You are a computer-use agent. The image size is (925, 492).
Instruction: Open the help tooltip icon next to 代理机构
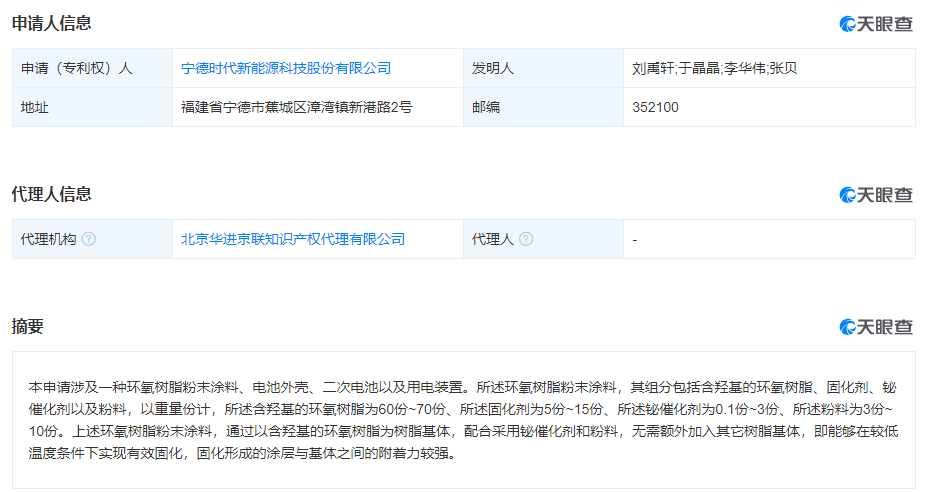(x=89, y=240)
